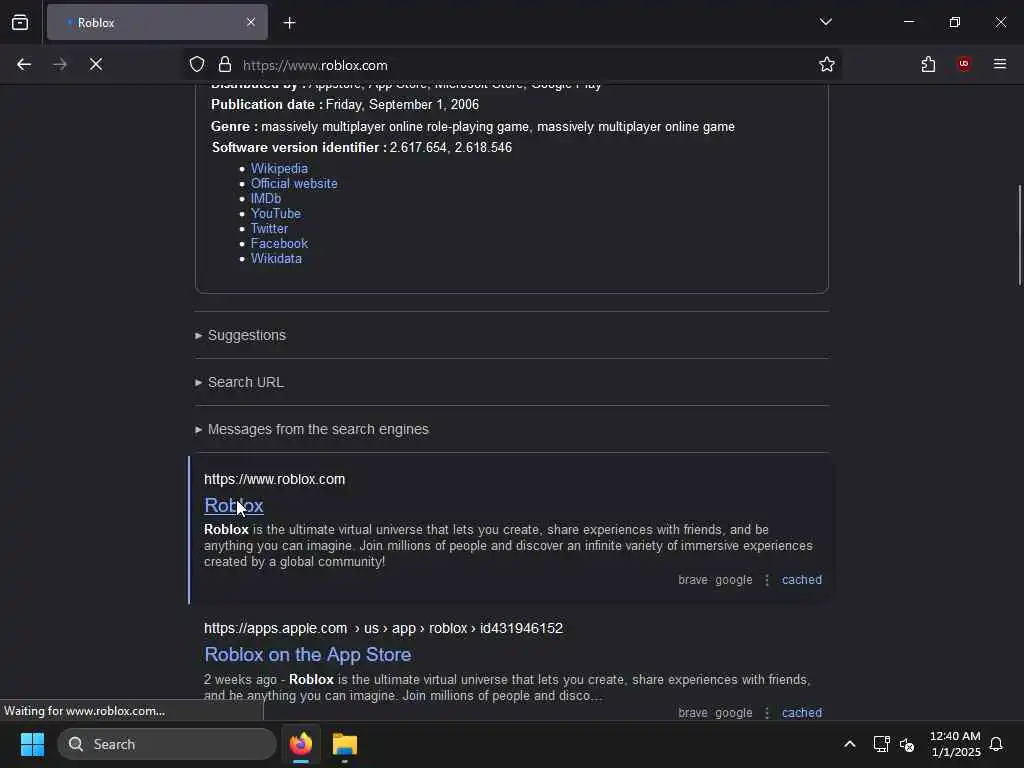Open the clock showing 12:40 AM
Screen dimensions: 1024x768
tap(955, 744)
